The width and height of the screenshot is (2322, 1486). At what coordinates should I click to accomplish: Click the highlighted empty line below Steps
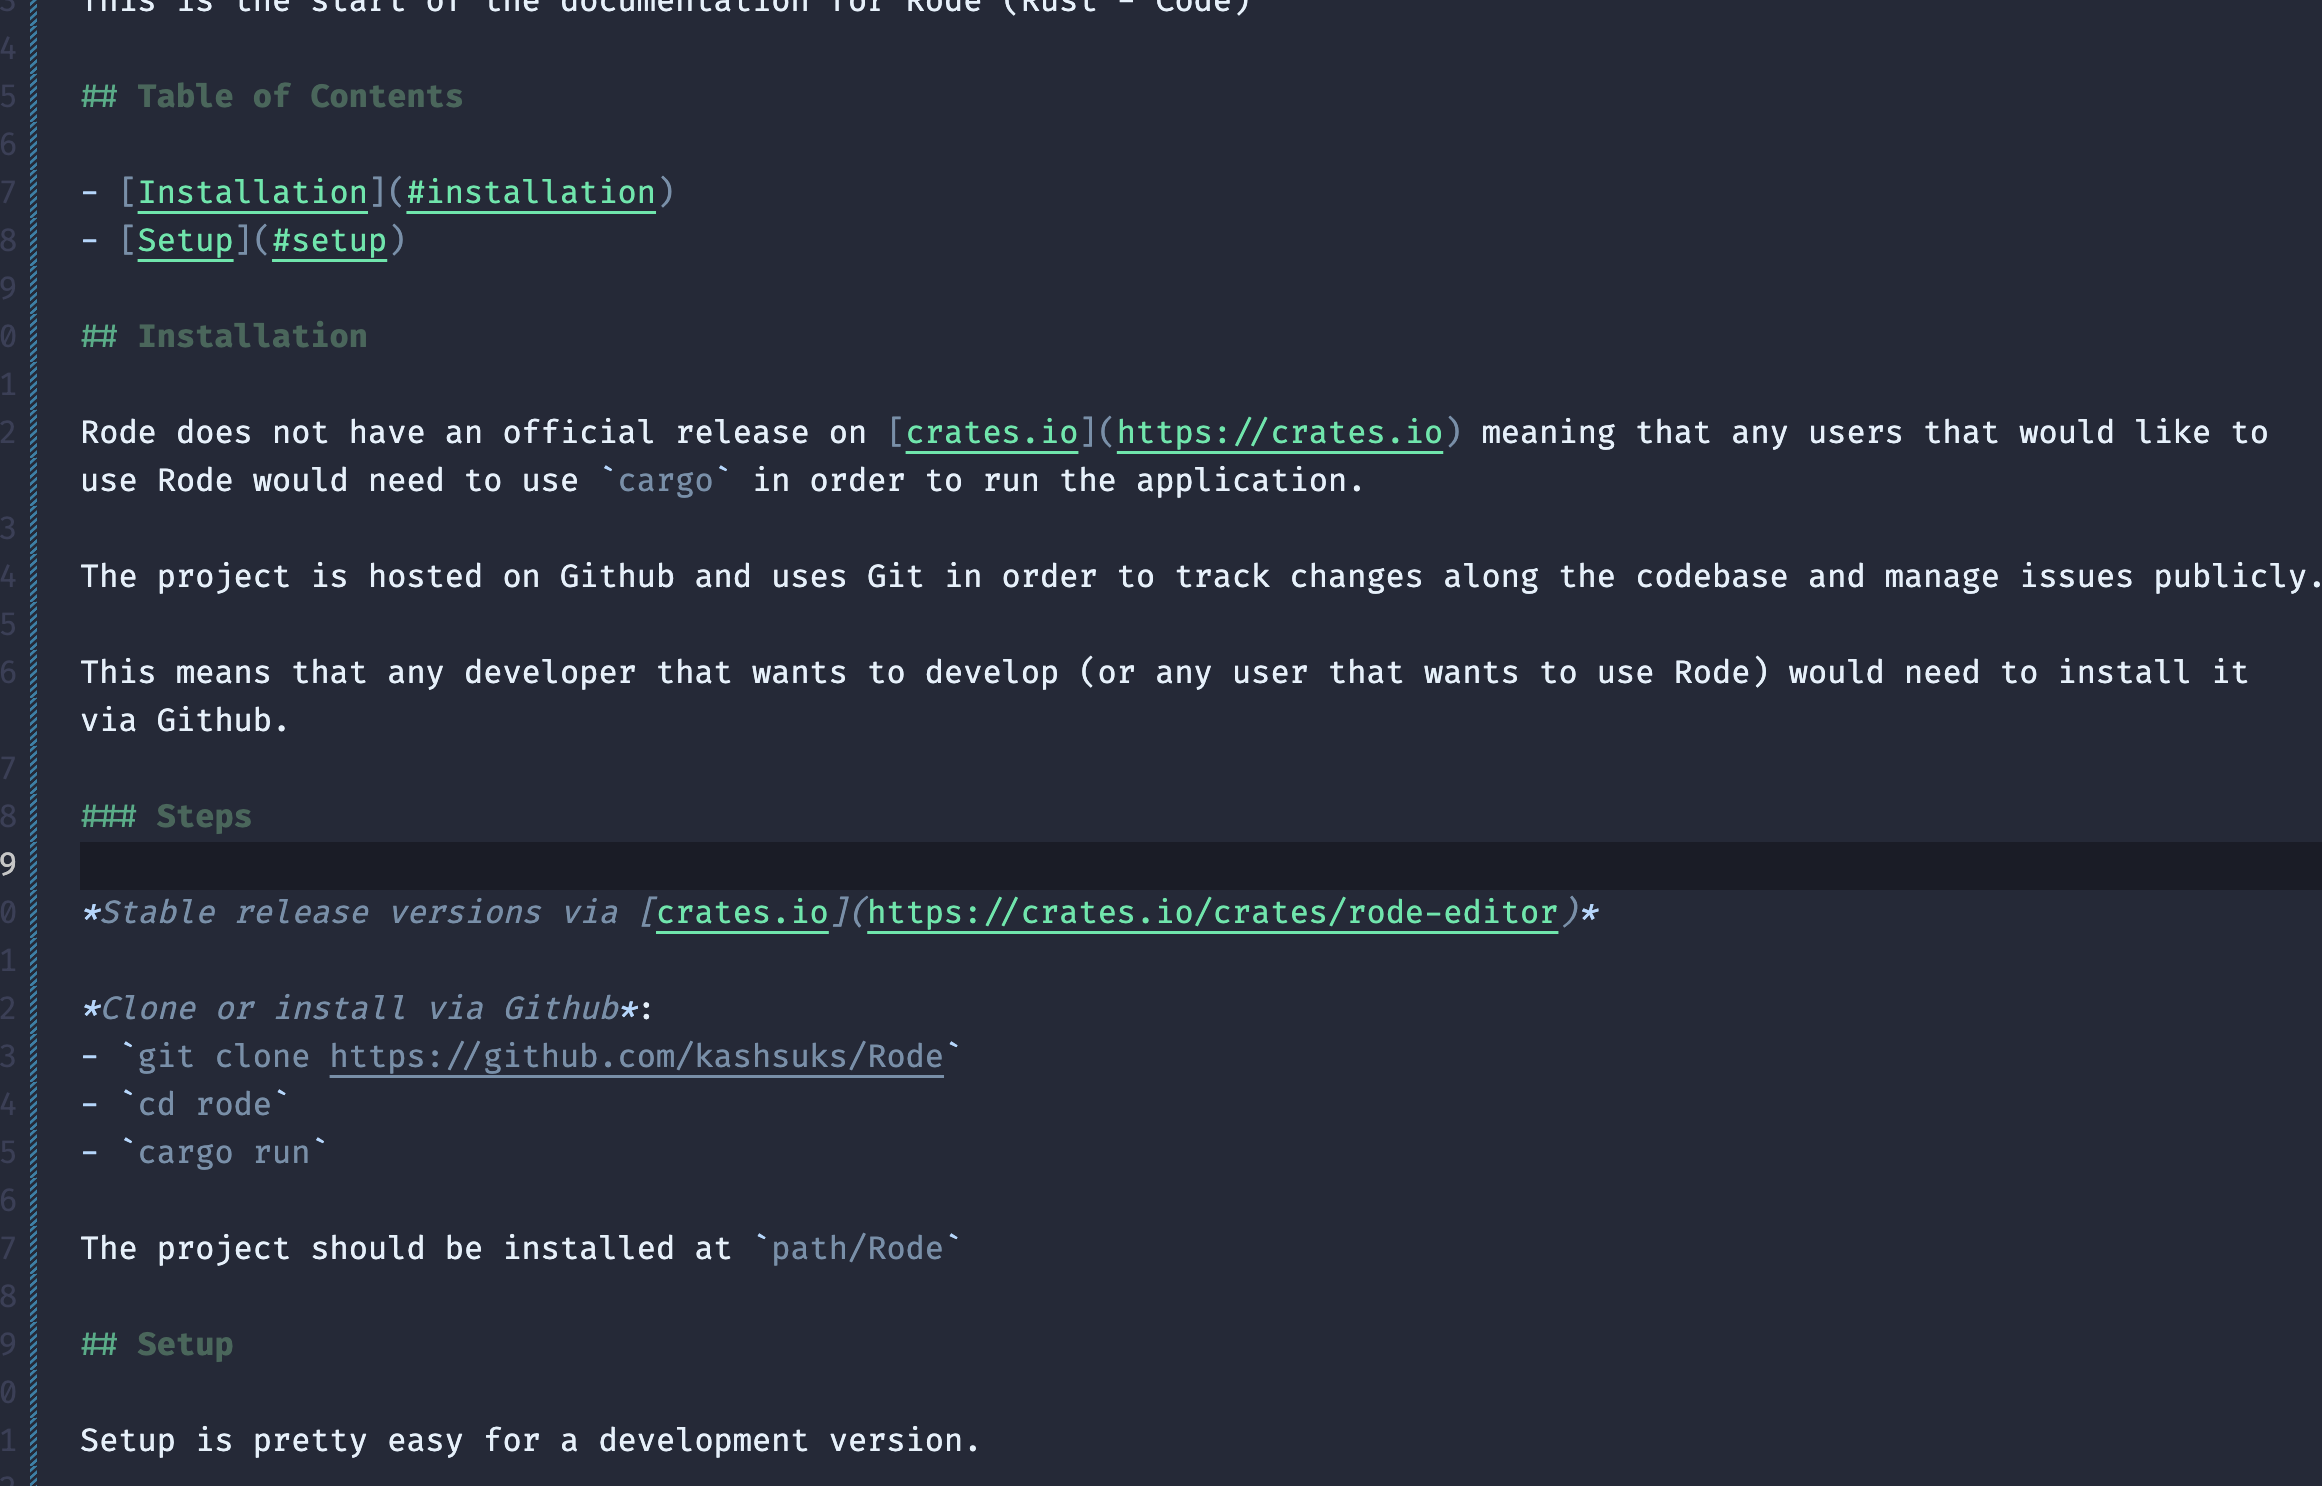(x=1000, y=865)
